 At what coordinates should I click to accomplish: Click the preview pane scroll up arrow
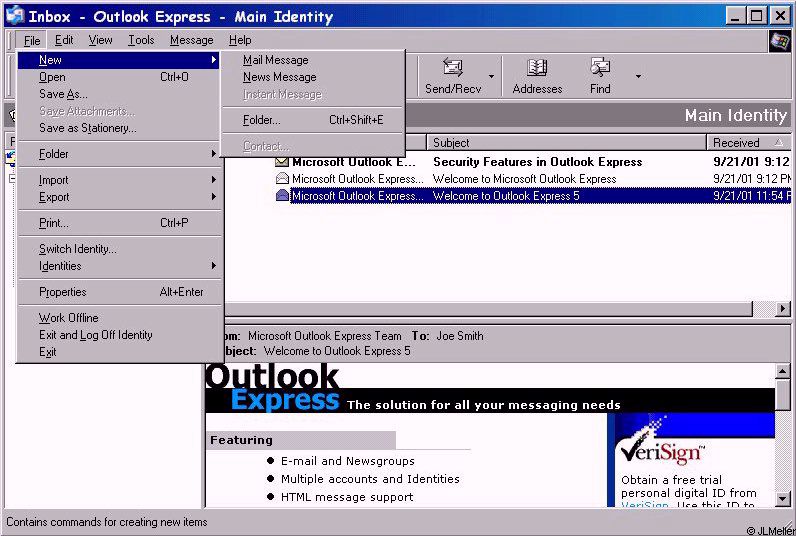[783, 372]
